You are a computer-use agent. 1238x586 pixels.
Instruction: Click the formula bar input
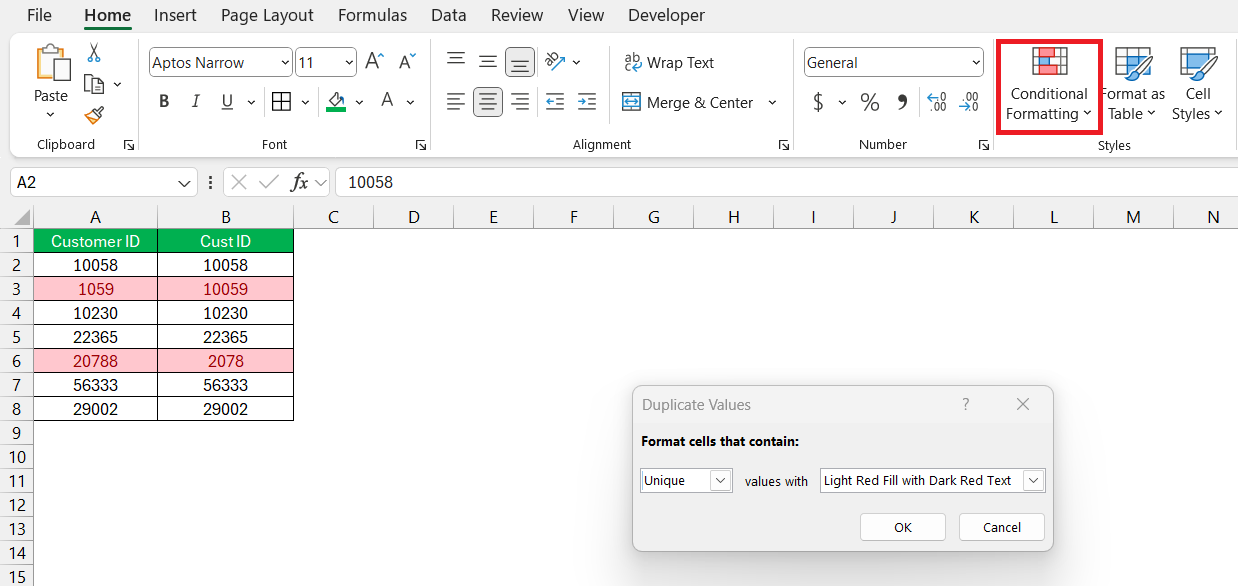click(x=786, y=182)
